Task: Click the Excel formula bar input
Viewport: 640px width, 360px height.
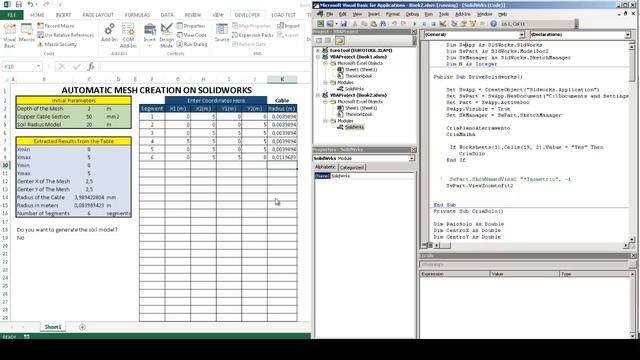Action: click(205, 66)
